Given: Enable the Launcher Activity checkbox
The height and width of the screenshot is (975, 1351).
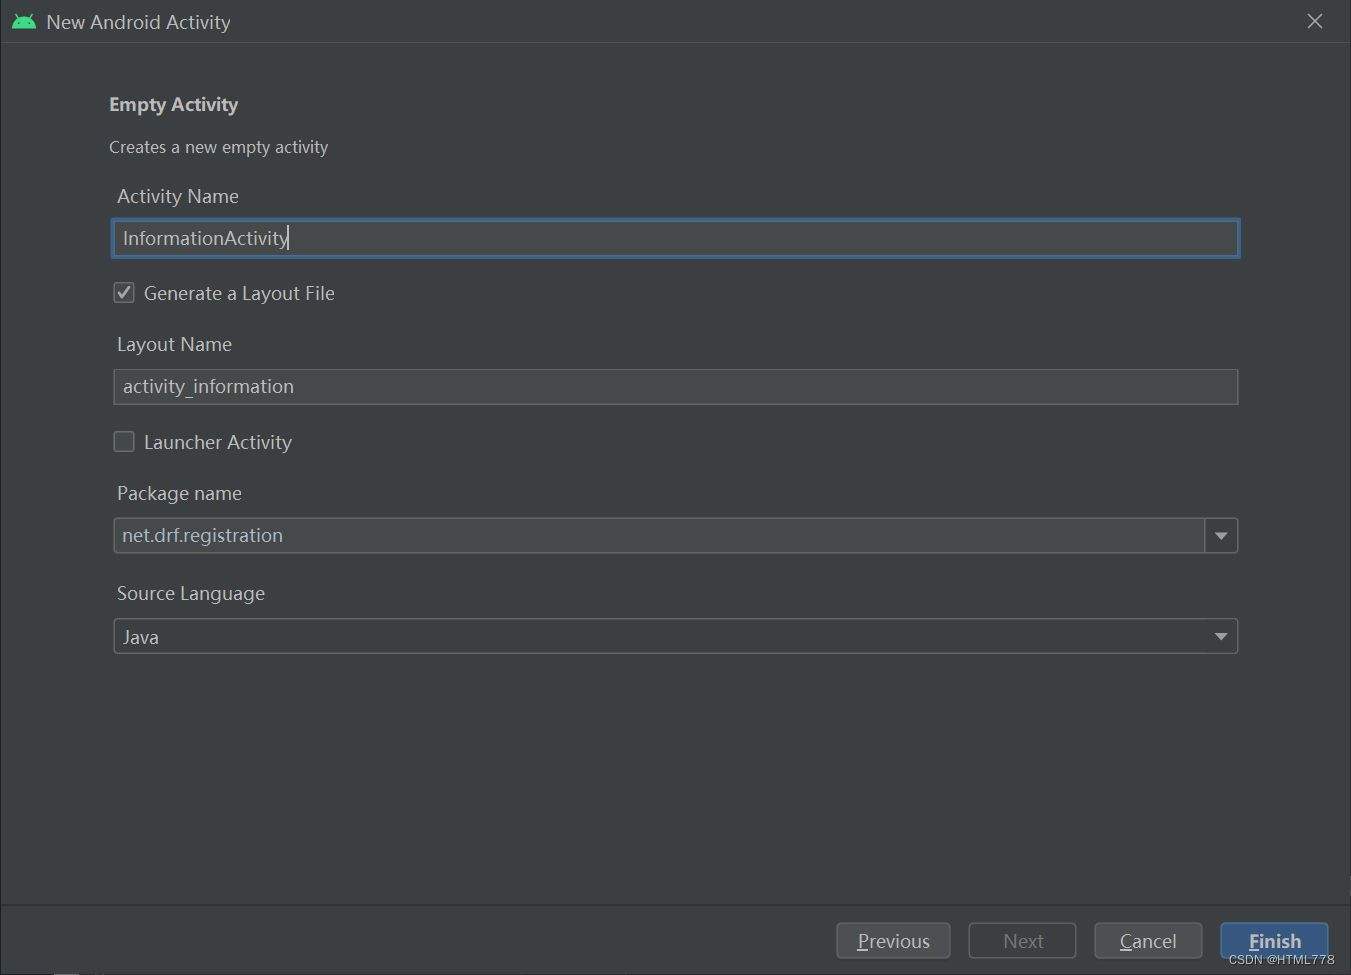Looking at the screenshot, I should click(x=124, y=442).
